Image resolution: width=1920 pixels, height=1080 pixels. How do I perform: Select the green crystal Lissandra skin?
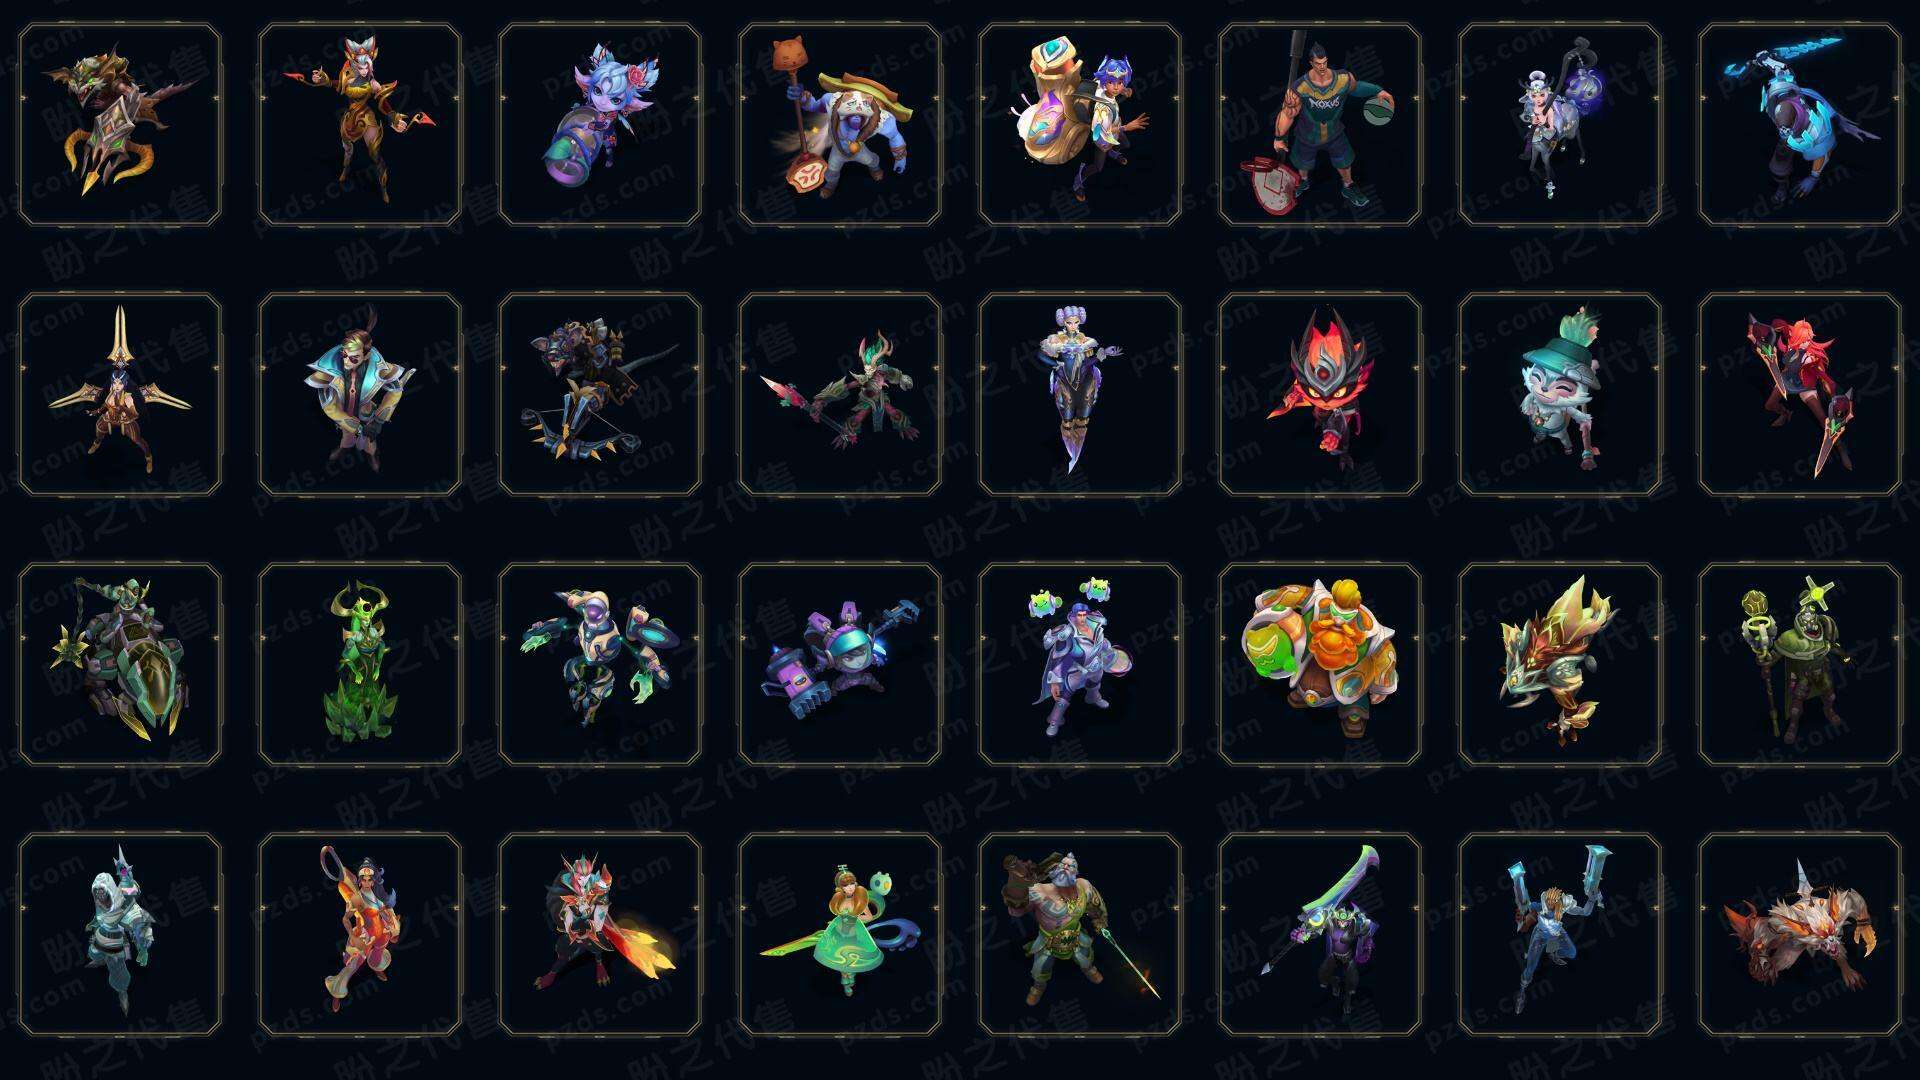(360, 664)
